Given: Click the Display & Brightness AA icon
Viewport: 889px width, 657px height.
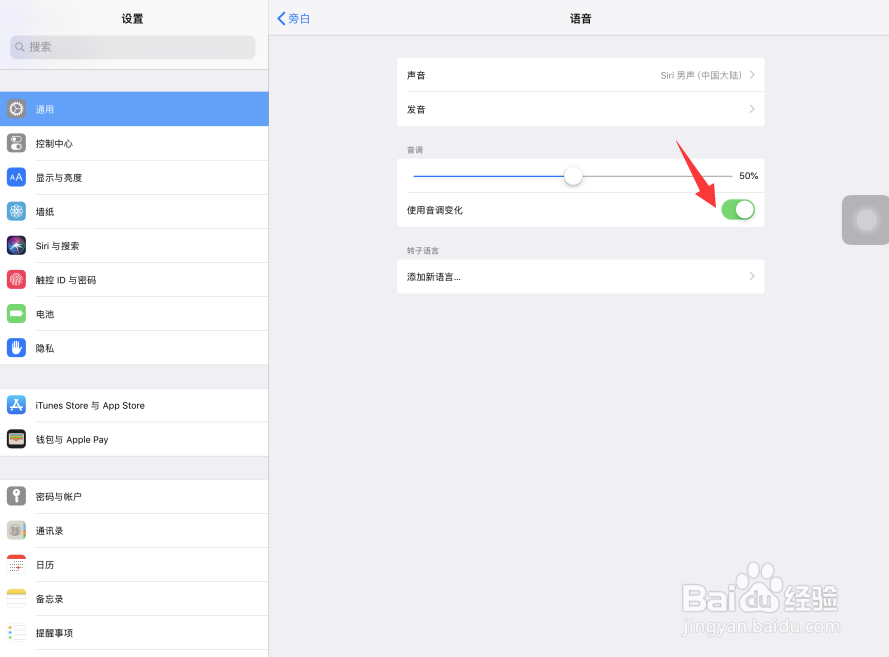Looking at the screenshot, I should coord(16,177).
